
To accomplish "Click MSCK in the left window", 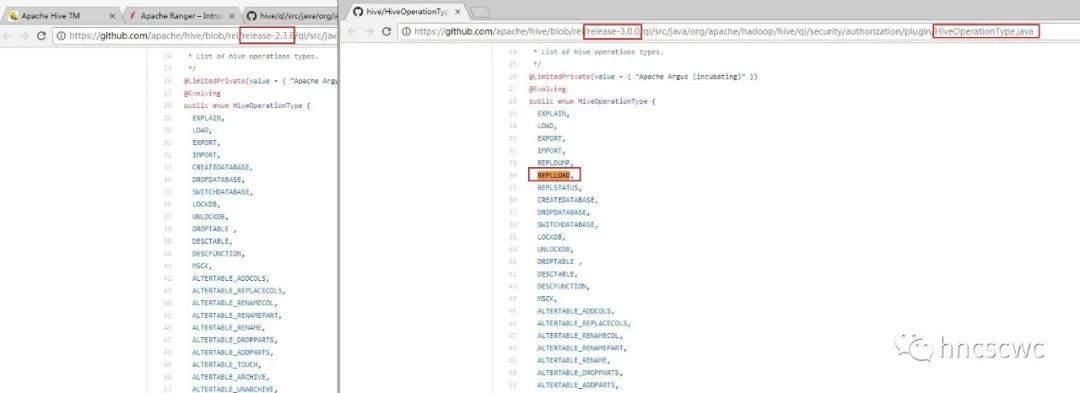I will [202, 266].
